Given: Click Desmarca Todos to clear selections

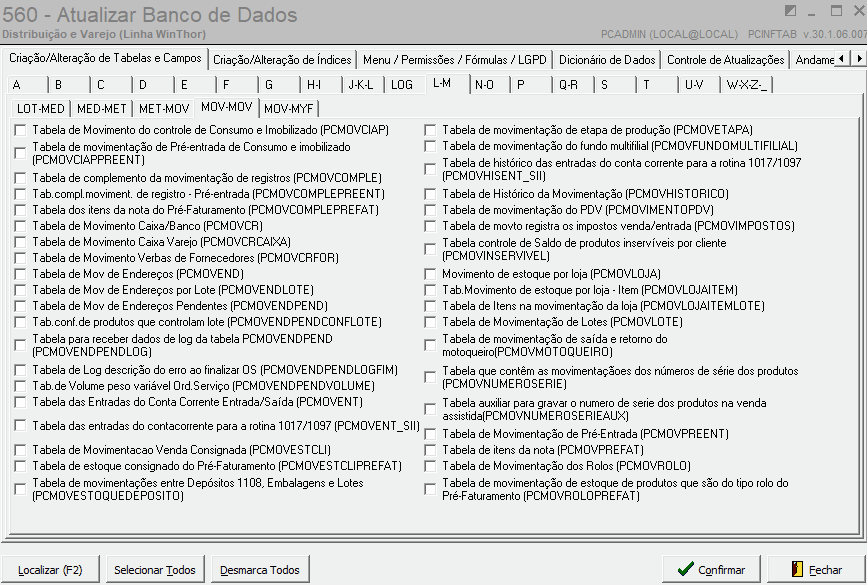Looking at the screenshot, I should point(259,568).
